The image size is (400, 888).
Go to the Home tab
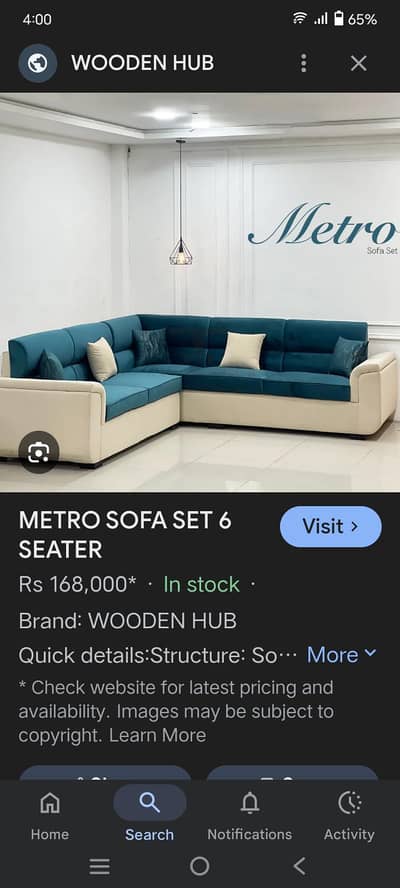tap(50, 816)
